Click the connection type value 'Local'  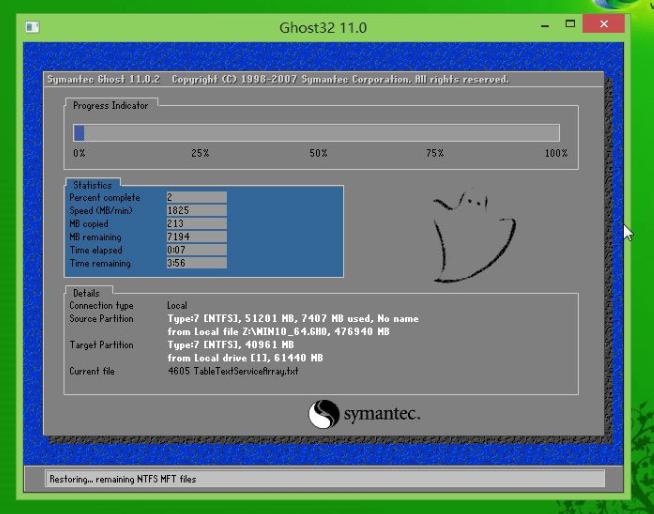(x=177, y=305)
